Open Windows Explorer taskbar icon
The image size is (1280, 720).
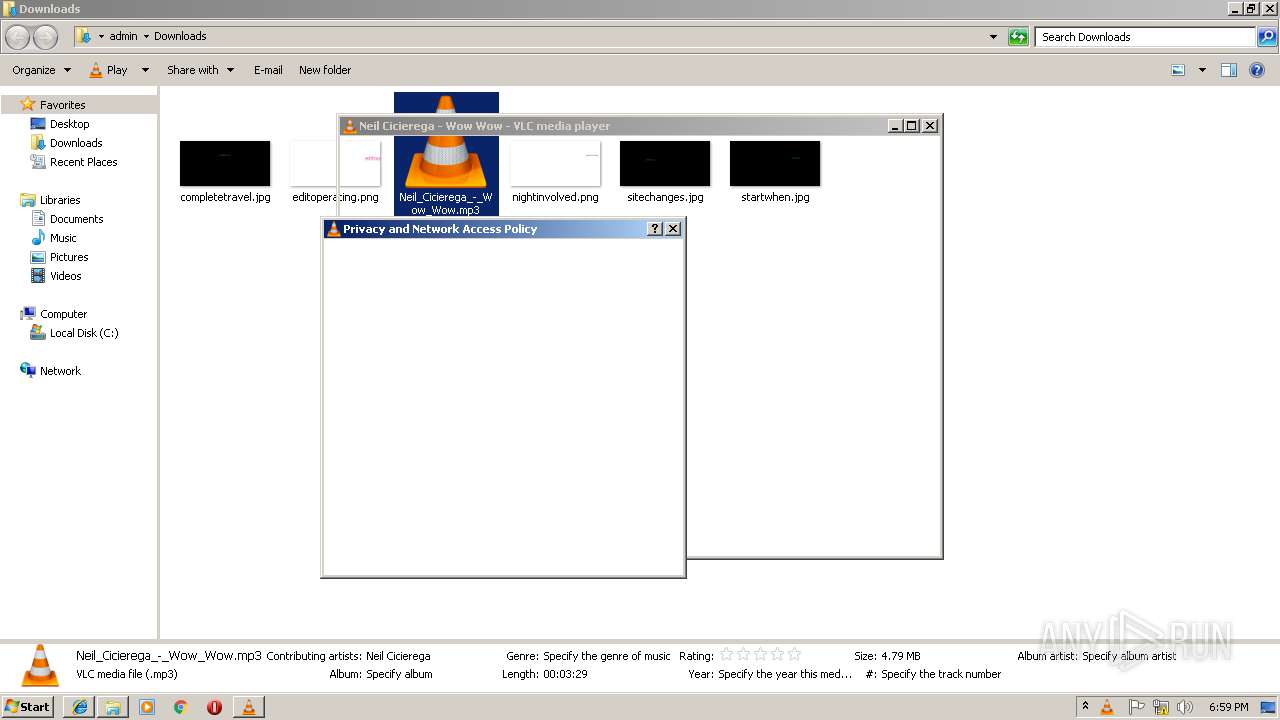113,707
